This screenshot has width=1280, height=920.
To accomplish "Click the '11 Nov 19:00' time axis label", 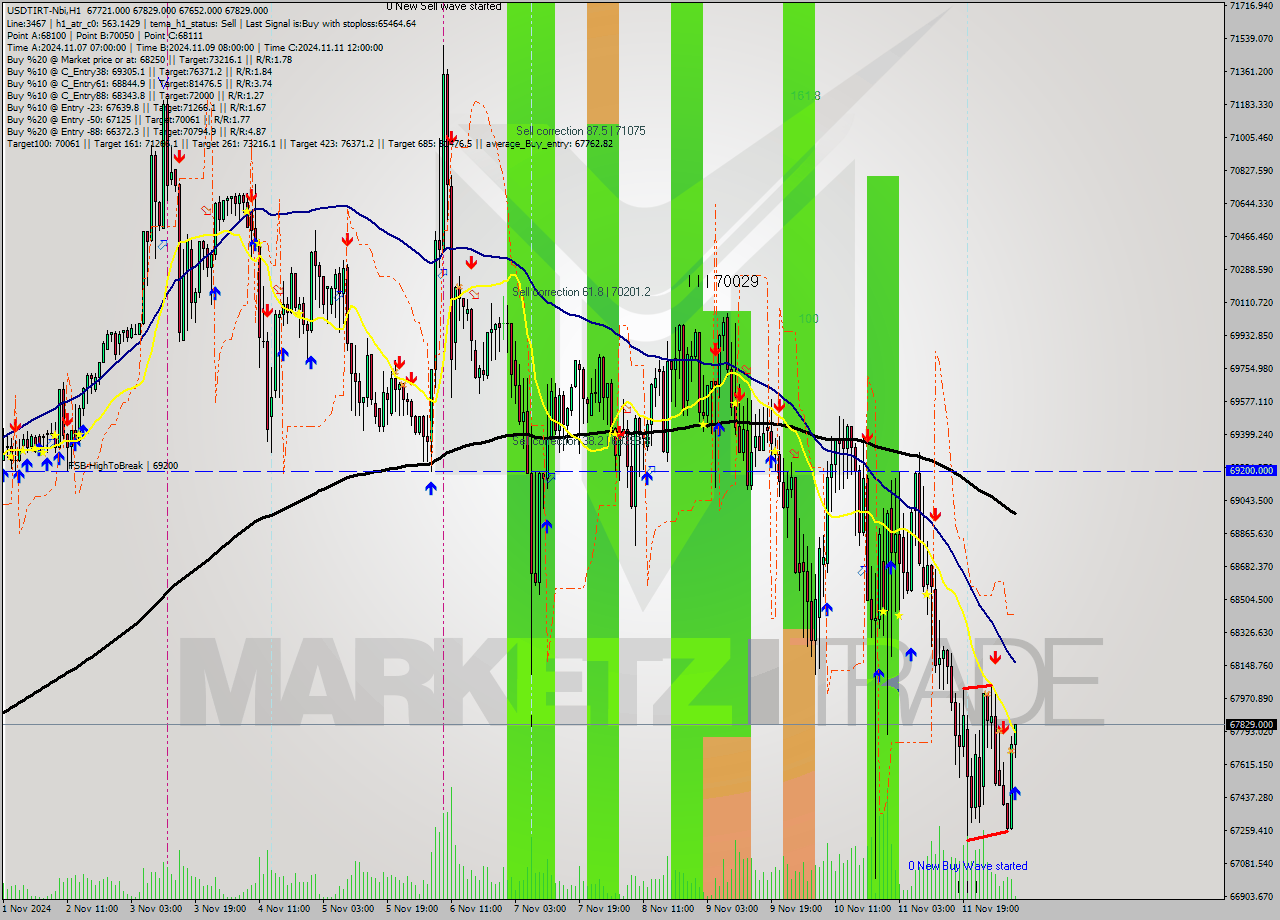I will click(x=990, y=909).
